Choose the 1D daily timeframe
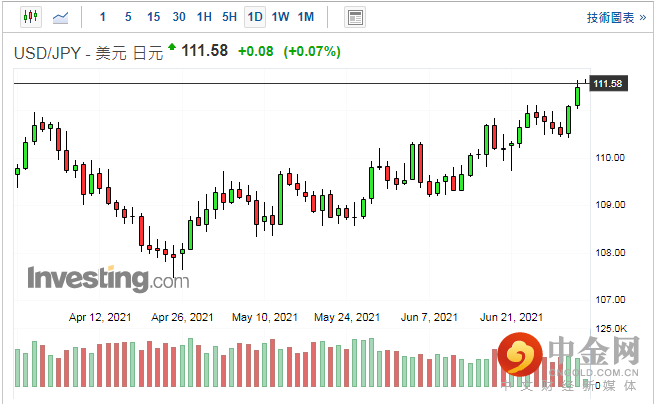654x404 pixels. pyautogui.click(x=255, y=17)
